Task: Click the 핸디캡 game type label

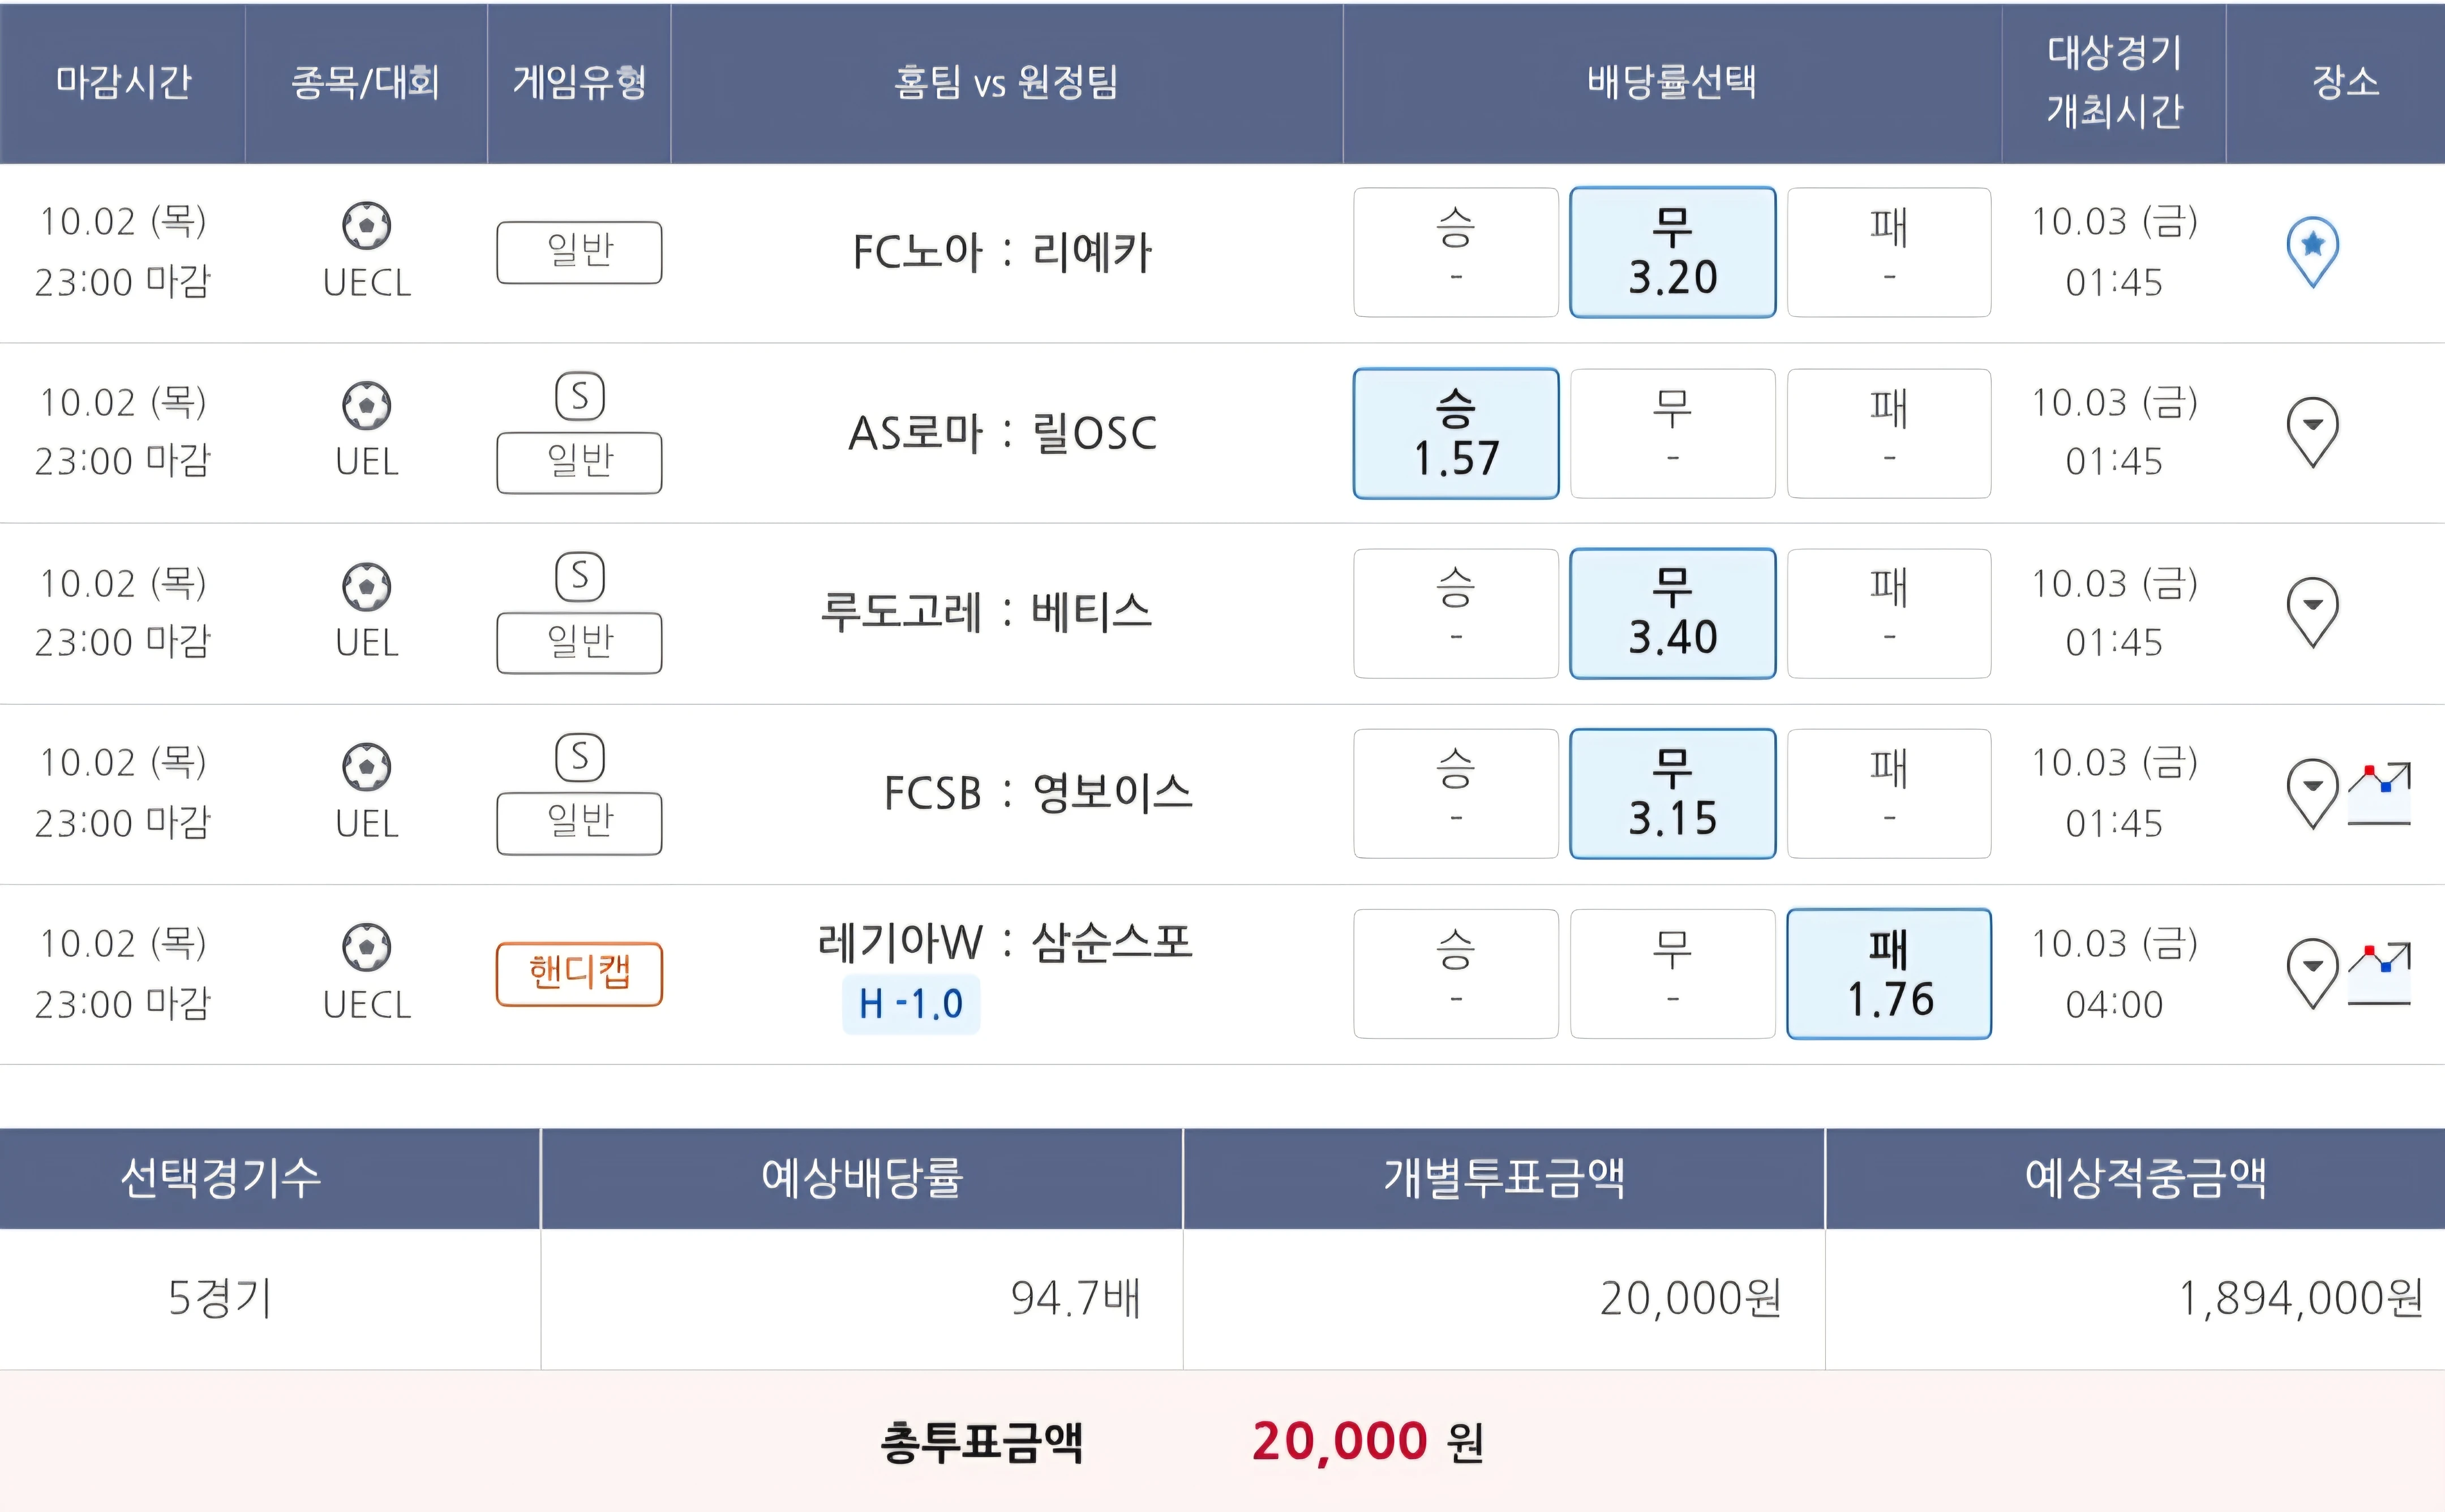Action: 579,973
